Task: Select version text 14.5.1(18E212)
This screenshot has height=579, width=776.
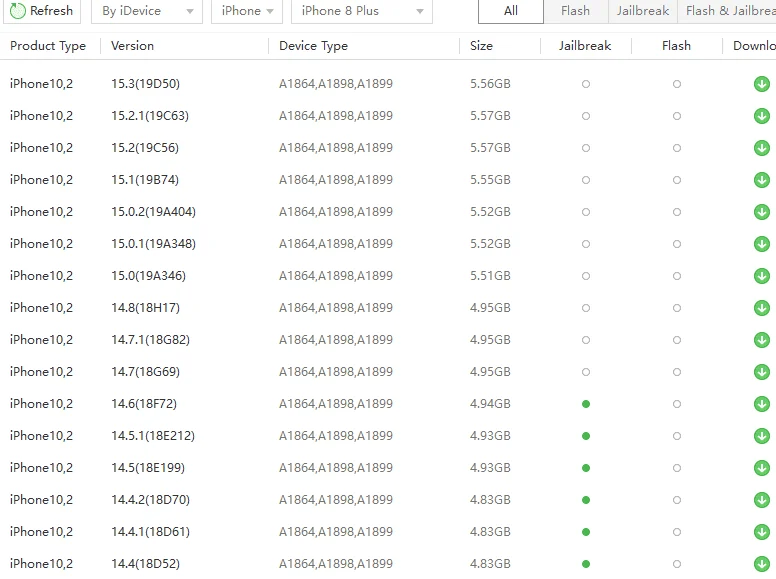Action: pyautogui.click(x=153, y=436)
